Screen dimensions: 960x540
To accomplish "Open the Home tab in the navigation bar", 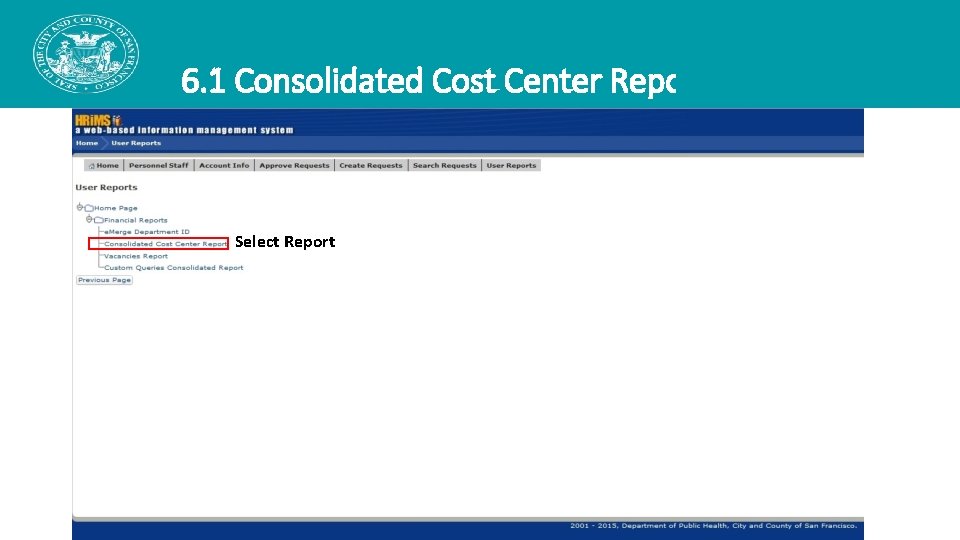I will coord(104,165).
